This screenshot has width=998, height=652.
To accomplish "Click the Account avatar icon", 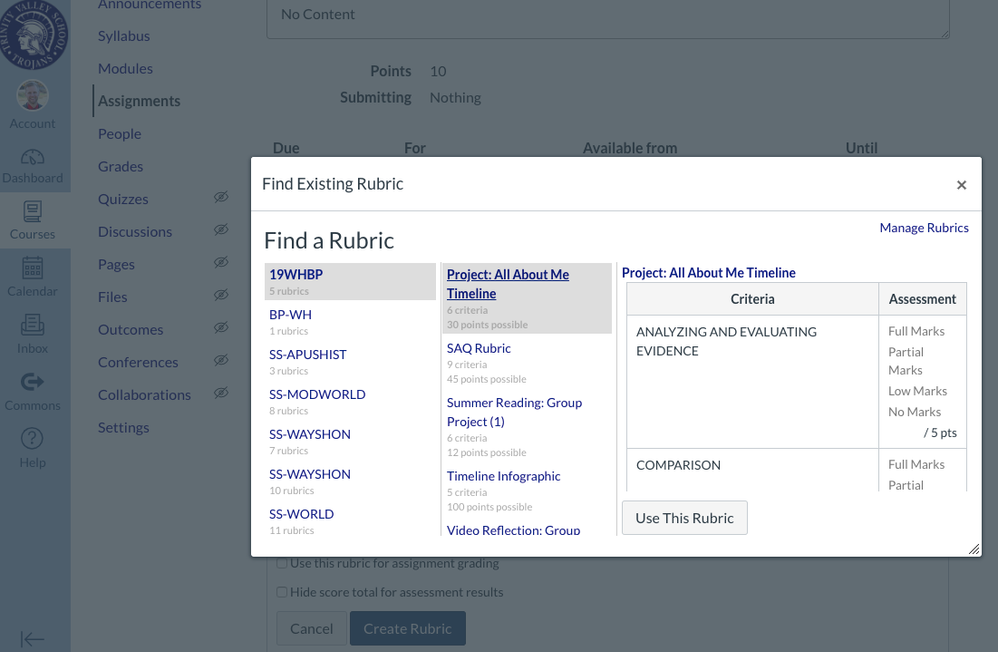I will (x=33, y=95).
